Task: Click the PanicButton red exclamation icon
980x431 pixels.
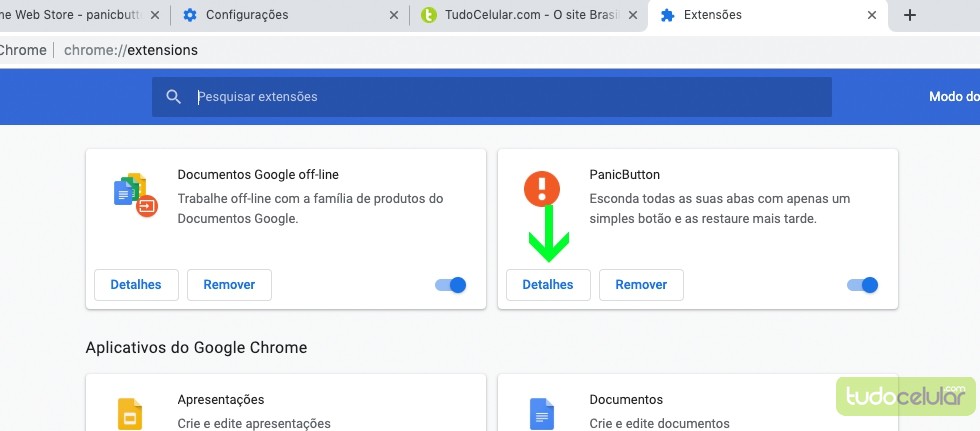Action: [x=542, y=189]
